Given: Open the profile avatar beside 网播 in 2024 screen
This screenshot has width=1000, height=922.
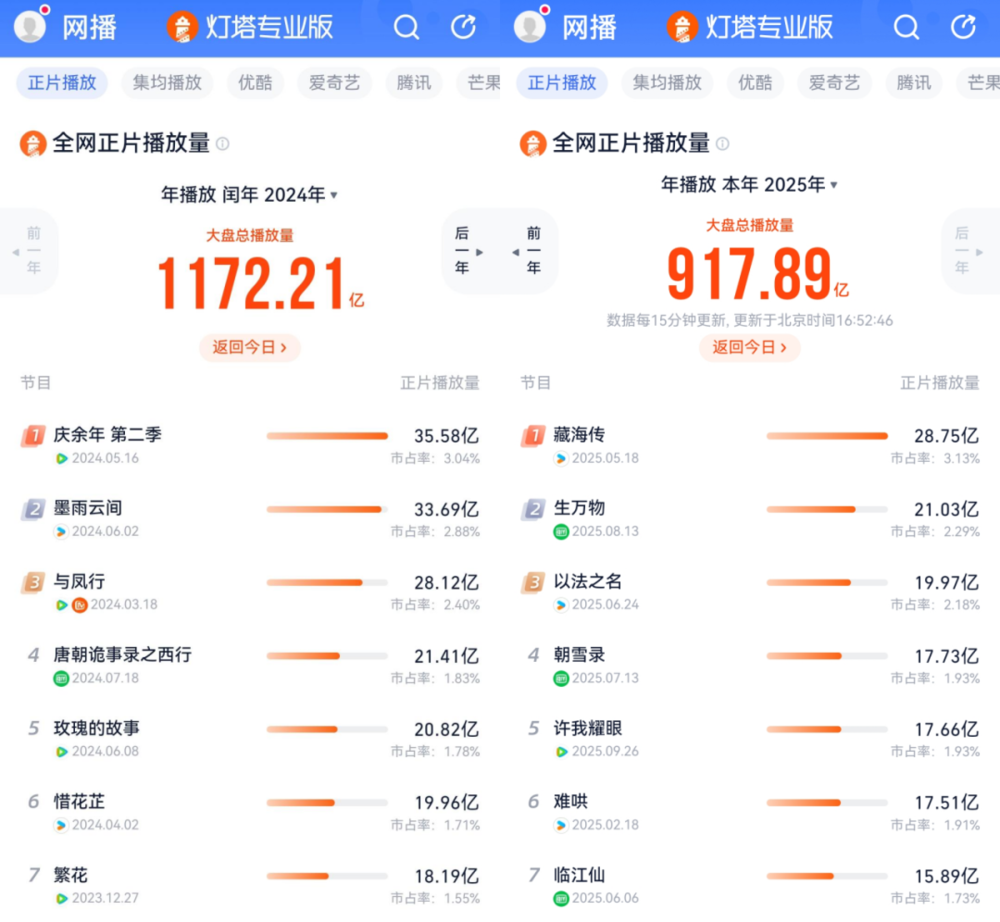Looking at the screenshot, I should point(30,27).
